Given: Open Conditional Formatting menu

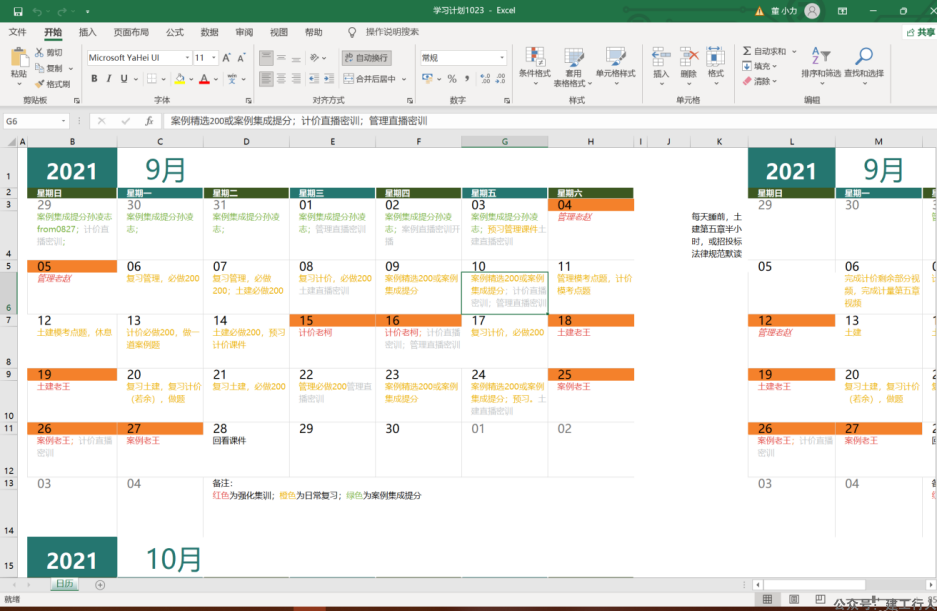Looking at the screenshot, I should tap(535, 66).
